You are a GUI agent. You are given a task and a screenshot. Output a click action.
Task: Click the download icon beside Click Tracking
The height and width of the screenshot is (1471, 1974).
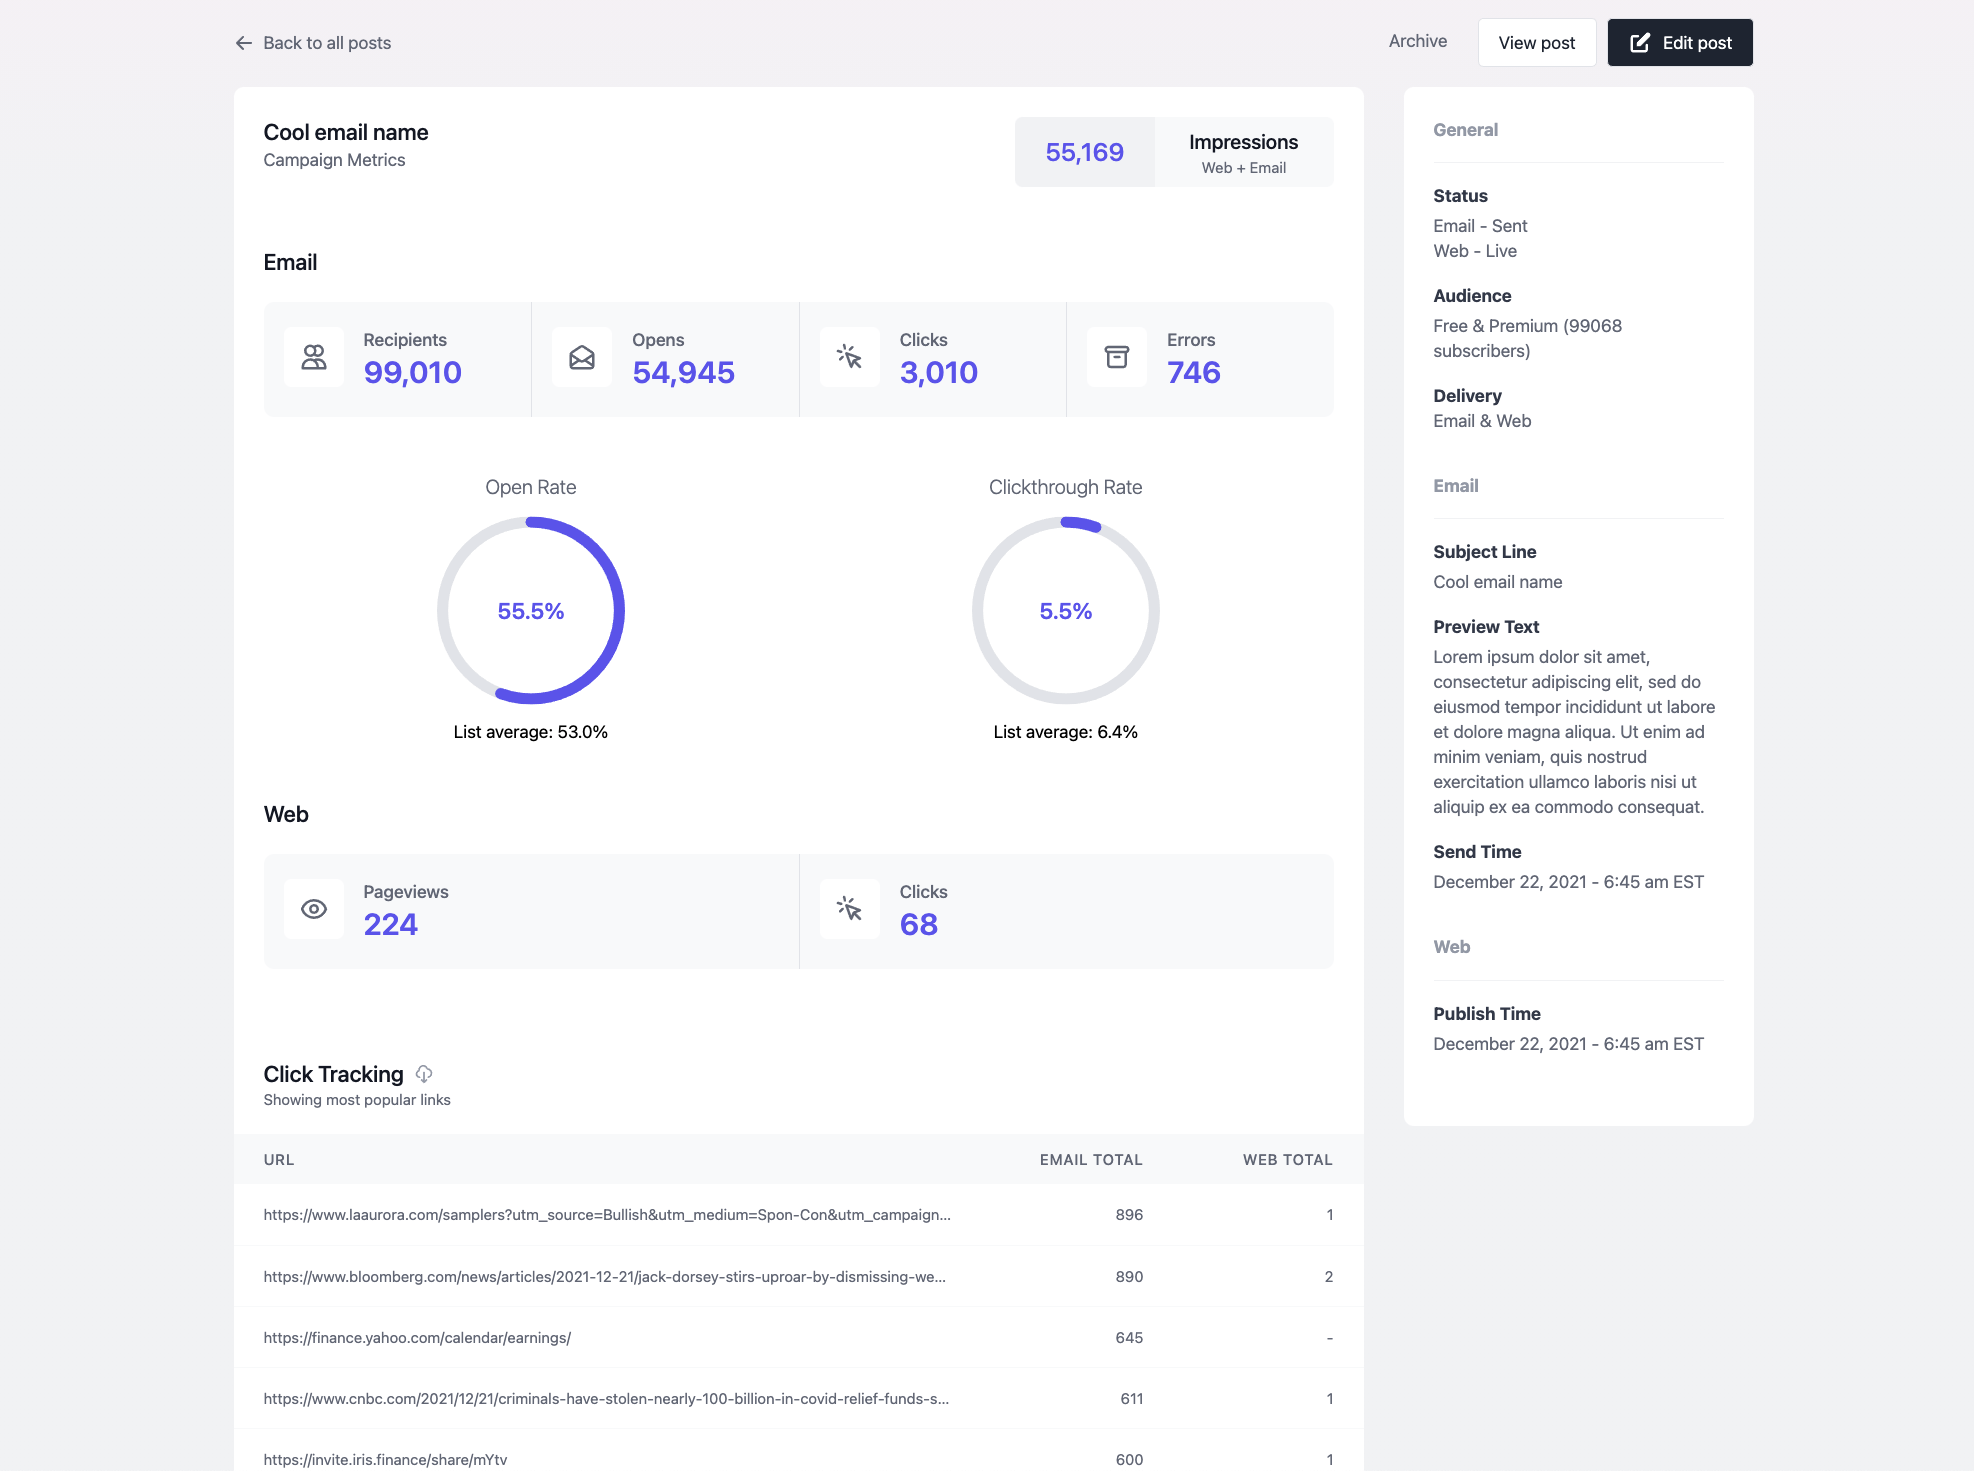point(424,1074)
